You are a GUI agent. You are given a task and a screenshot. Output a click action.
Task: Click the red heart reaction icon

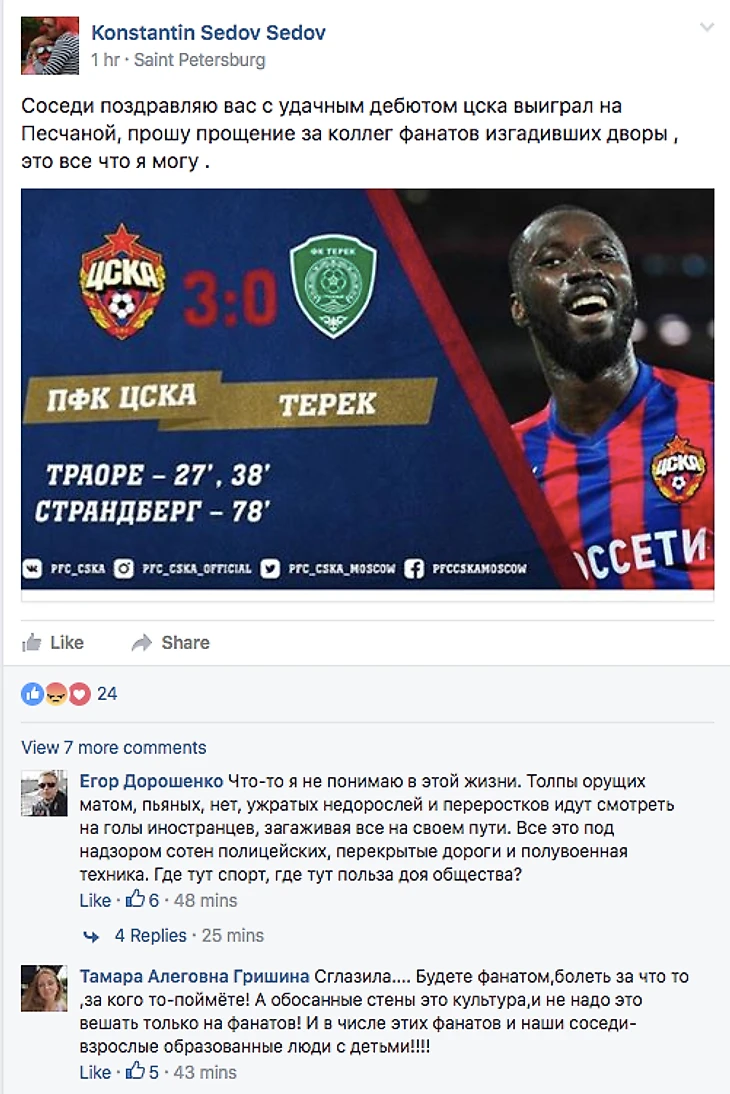coord(80,694)
